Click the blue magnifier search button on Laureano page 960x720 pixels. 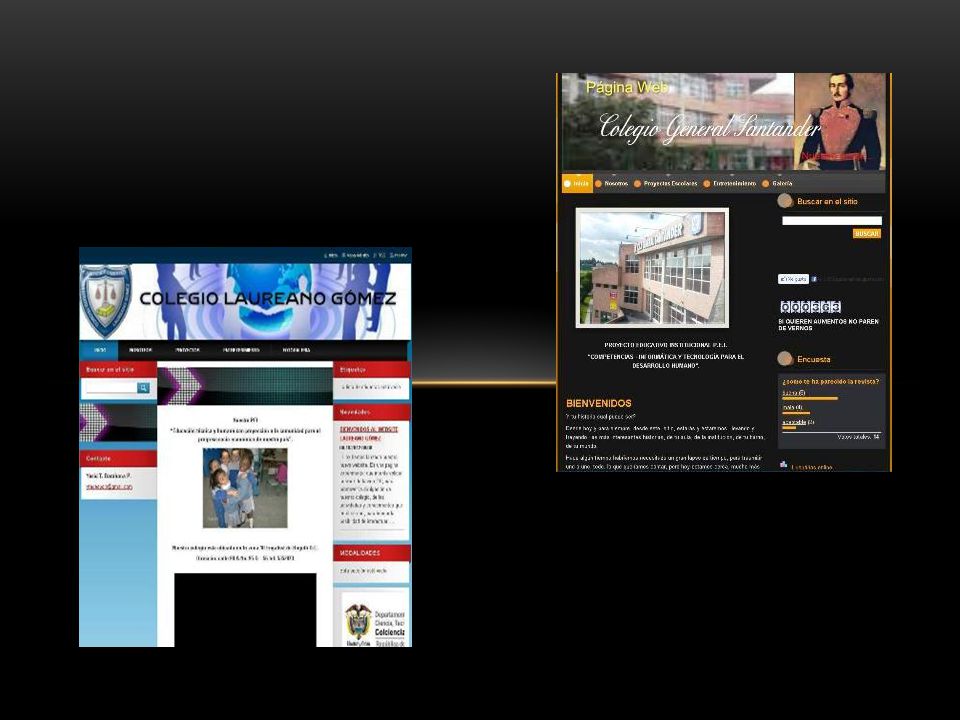tap(143, 388)
